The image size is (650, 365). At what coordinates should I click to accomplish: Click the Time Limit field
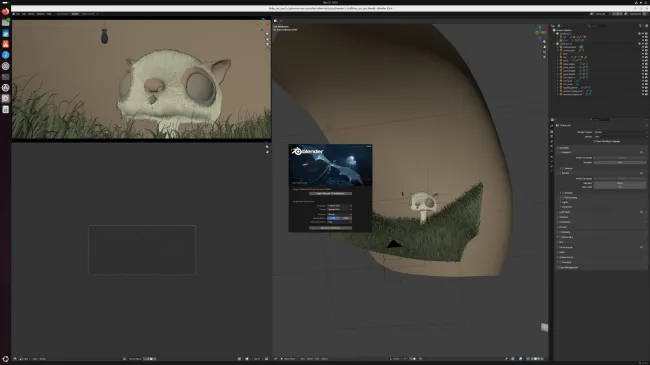point(620,187)
